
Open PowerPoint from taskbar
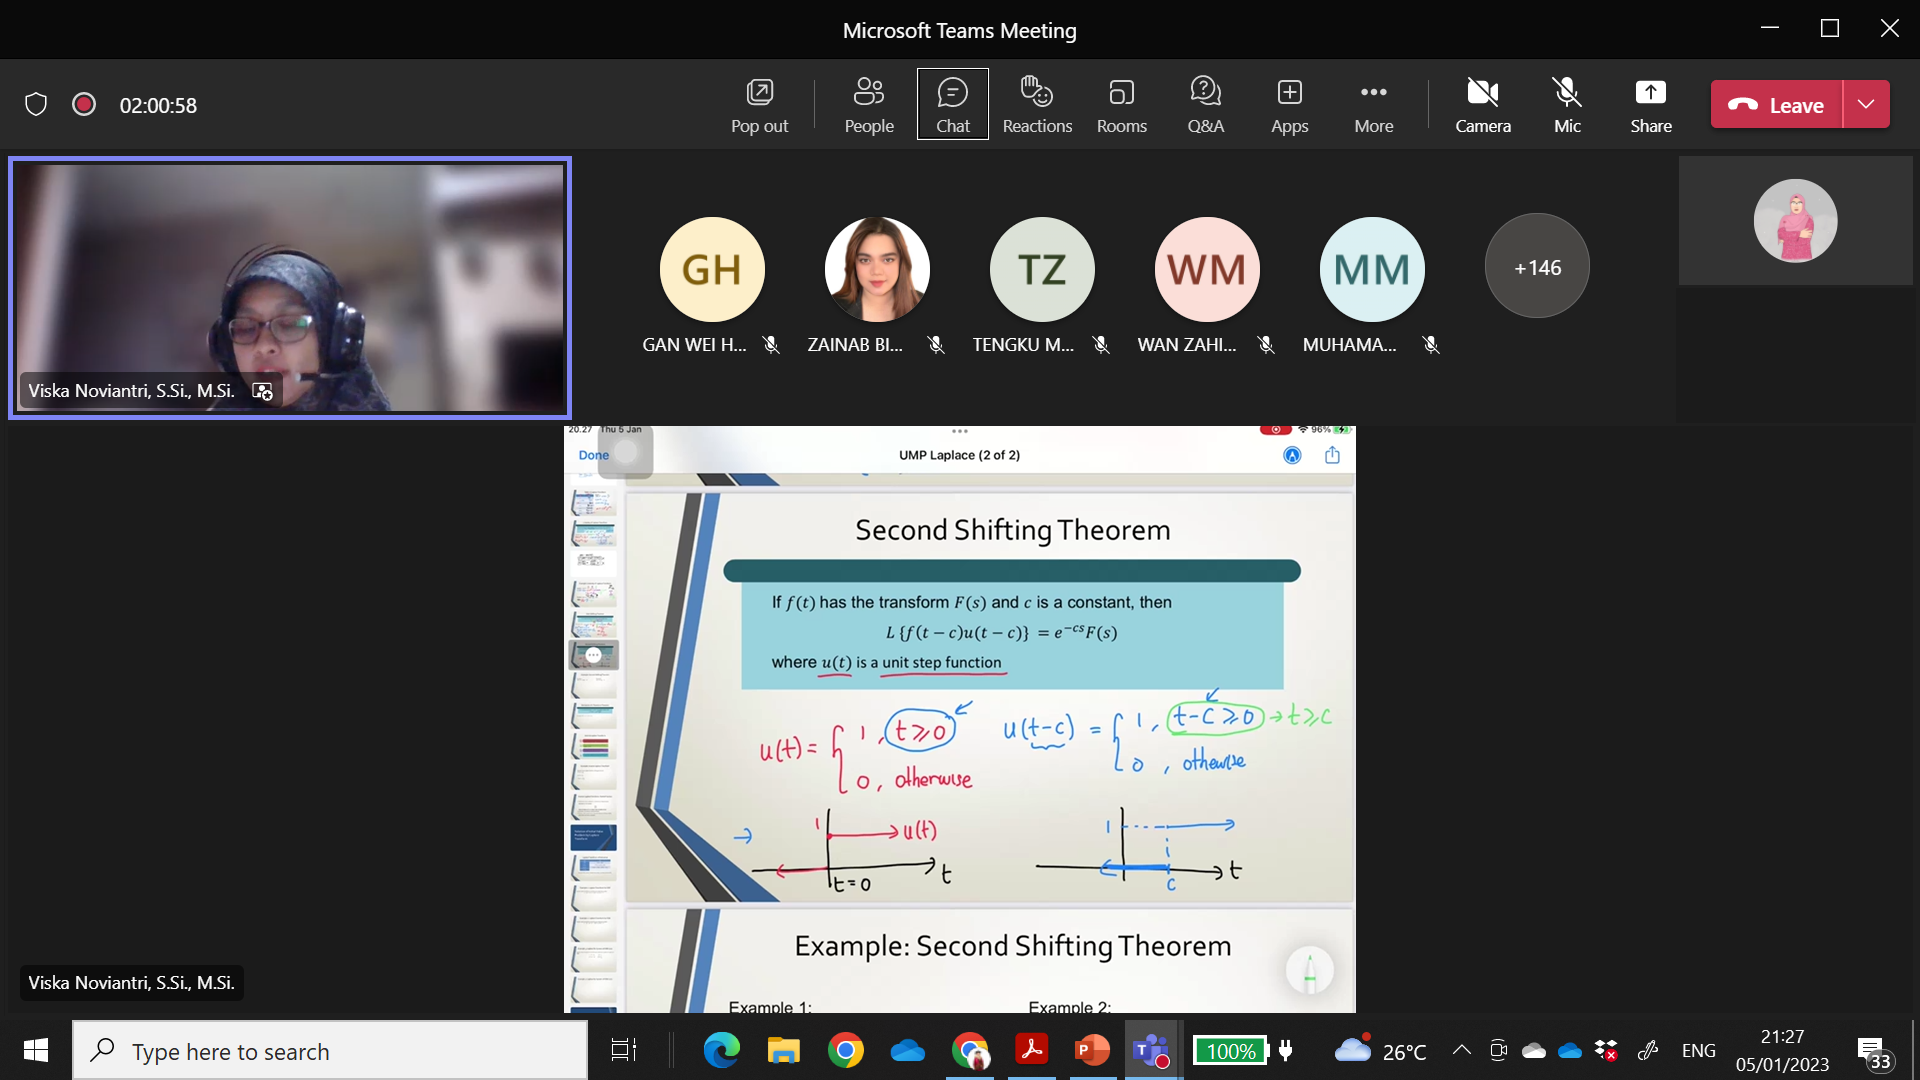pos(1092,1050)
